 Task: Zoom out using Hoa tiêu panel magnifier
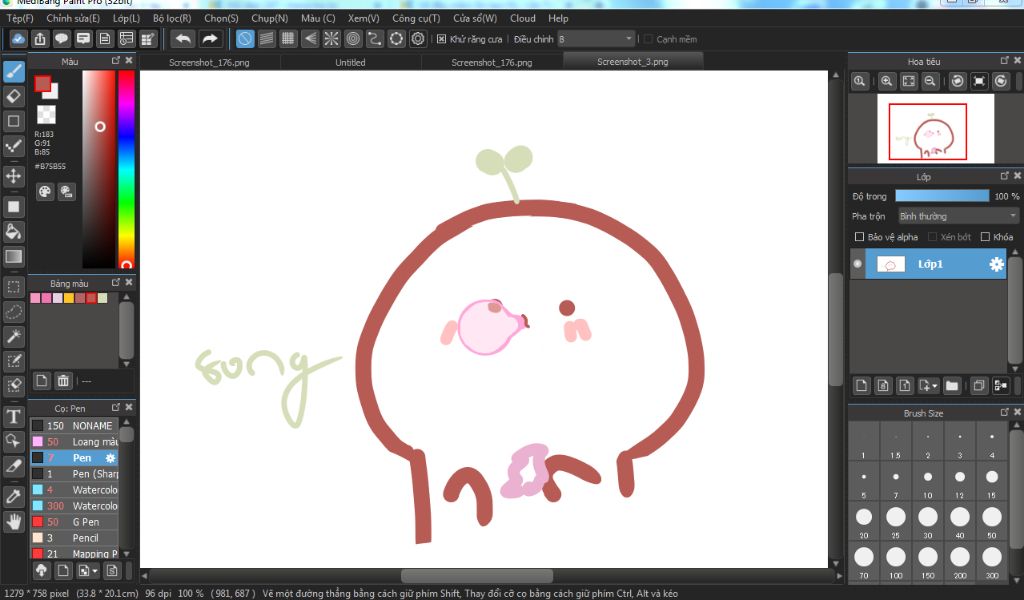pos(930,81)
